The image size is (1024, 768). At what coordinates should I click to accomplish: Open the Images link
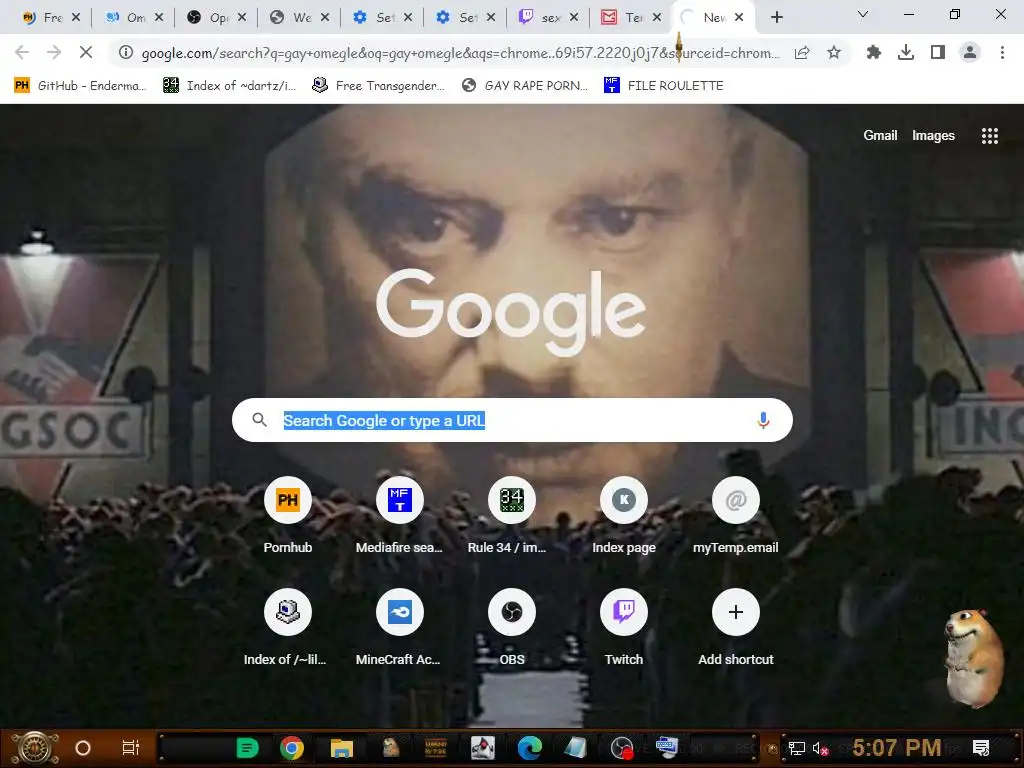click(933, 135)
